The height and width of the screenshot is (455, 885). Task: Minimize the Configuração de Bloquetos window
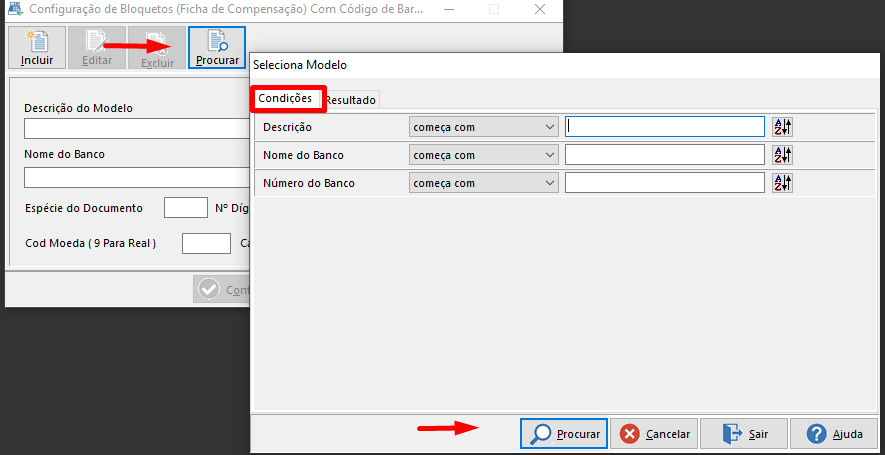449,9
